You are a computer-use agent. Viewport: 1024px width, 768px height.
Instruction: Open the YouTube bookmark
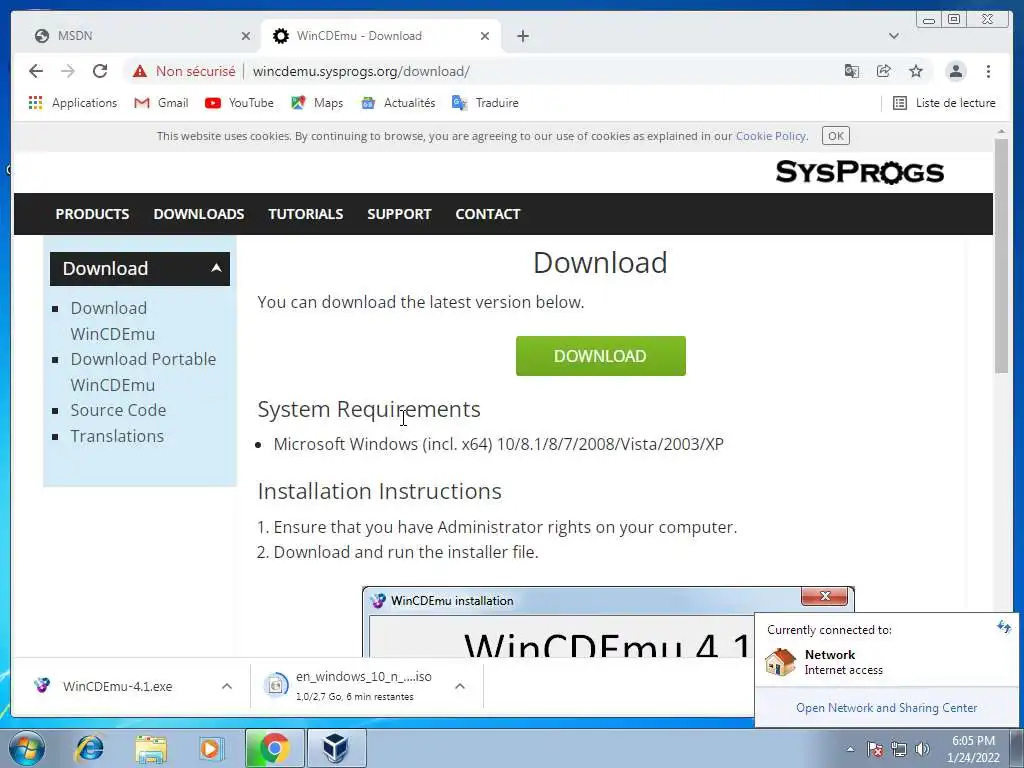coord(239,103)
